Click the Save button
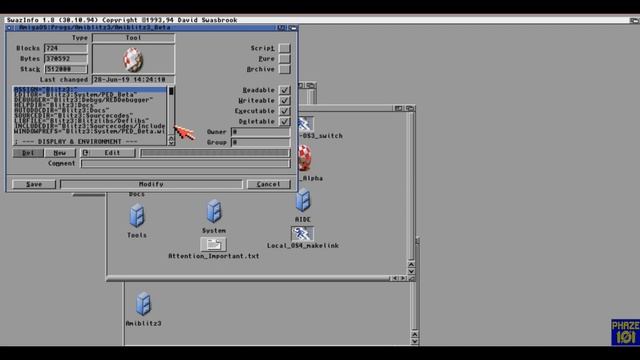This screenshot has height=360, width=640. pyautogui.click(x=34, y=184)
